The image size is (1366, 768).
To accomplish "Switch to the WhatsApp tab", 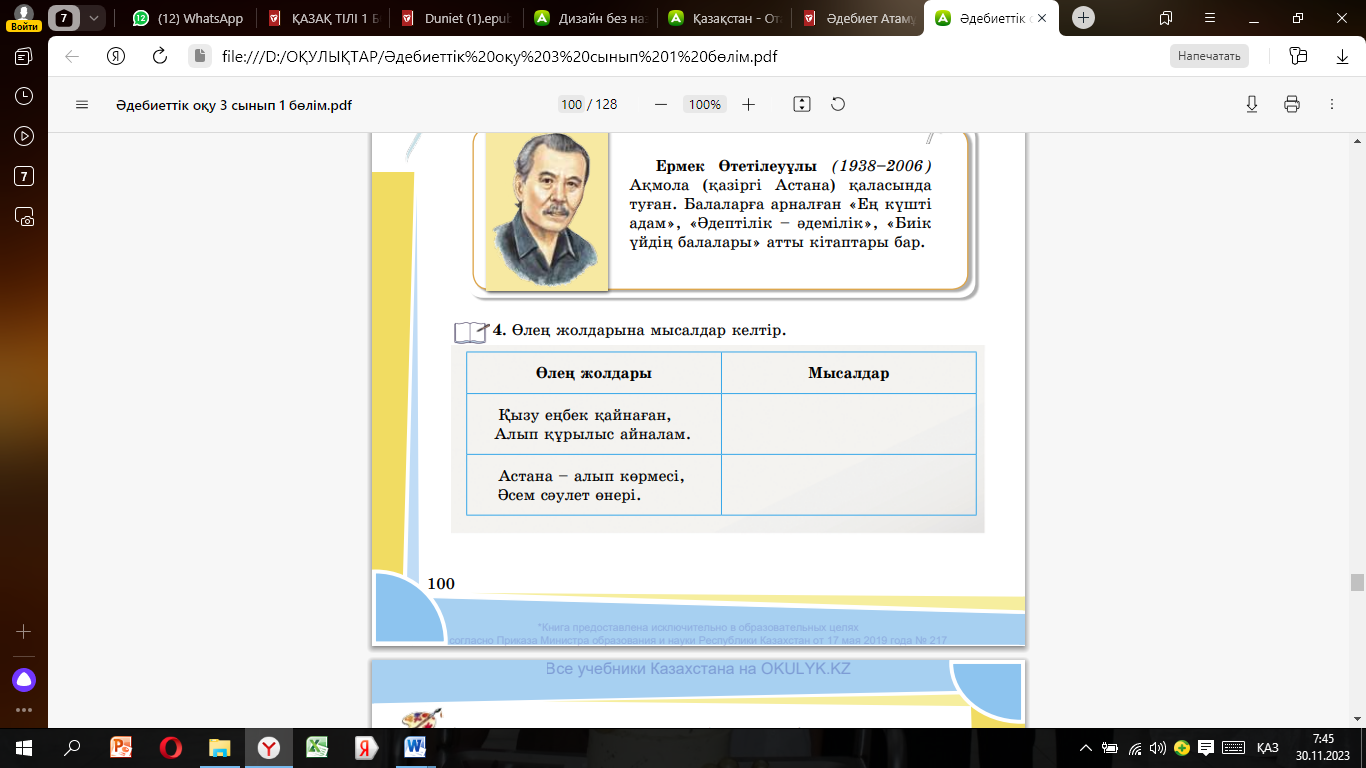I will (188, 18).
